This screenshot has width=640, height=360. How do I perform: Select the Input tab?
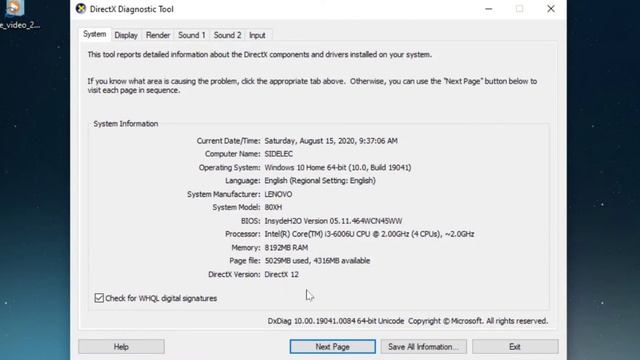(257, 36)
